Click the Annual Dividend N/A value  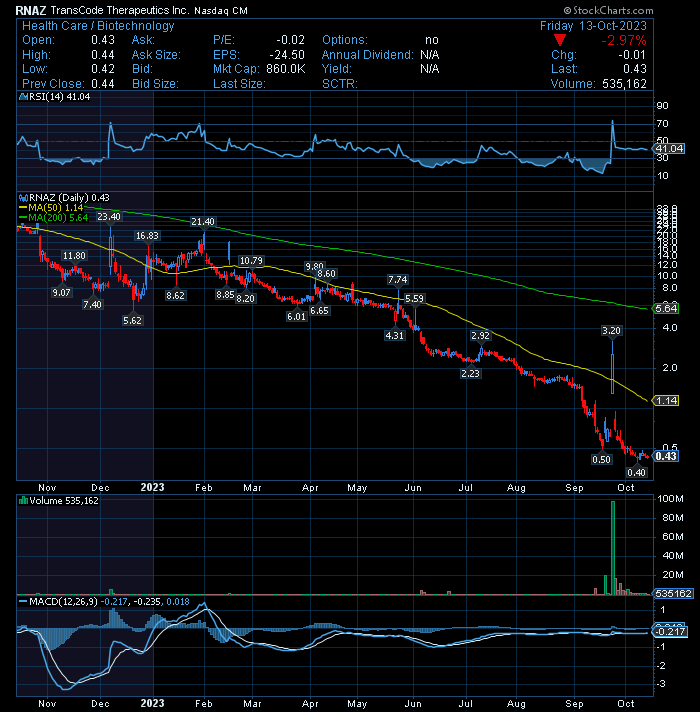coord(429,55)
